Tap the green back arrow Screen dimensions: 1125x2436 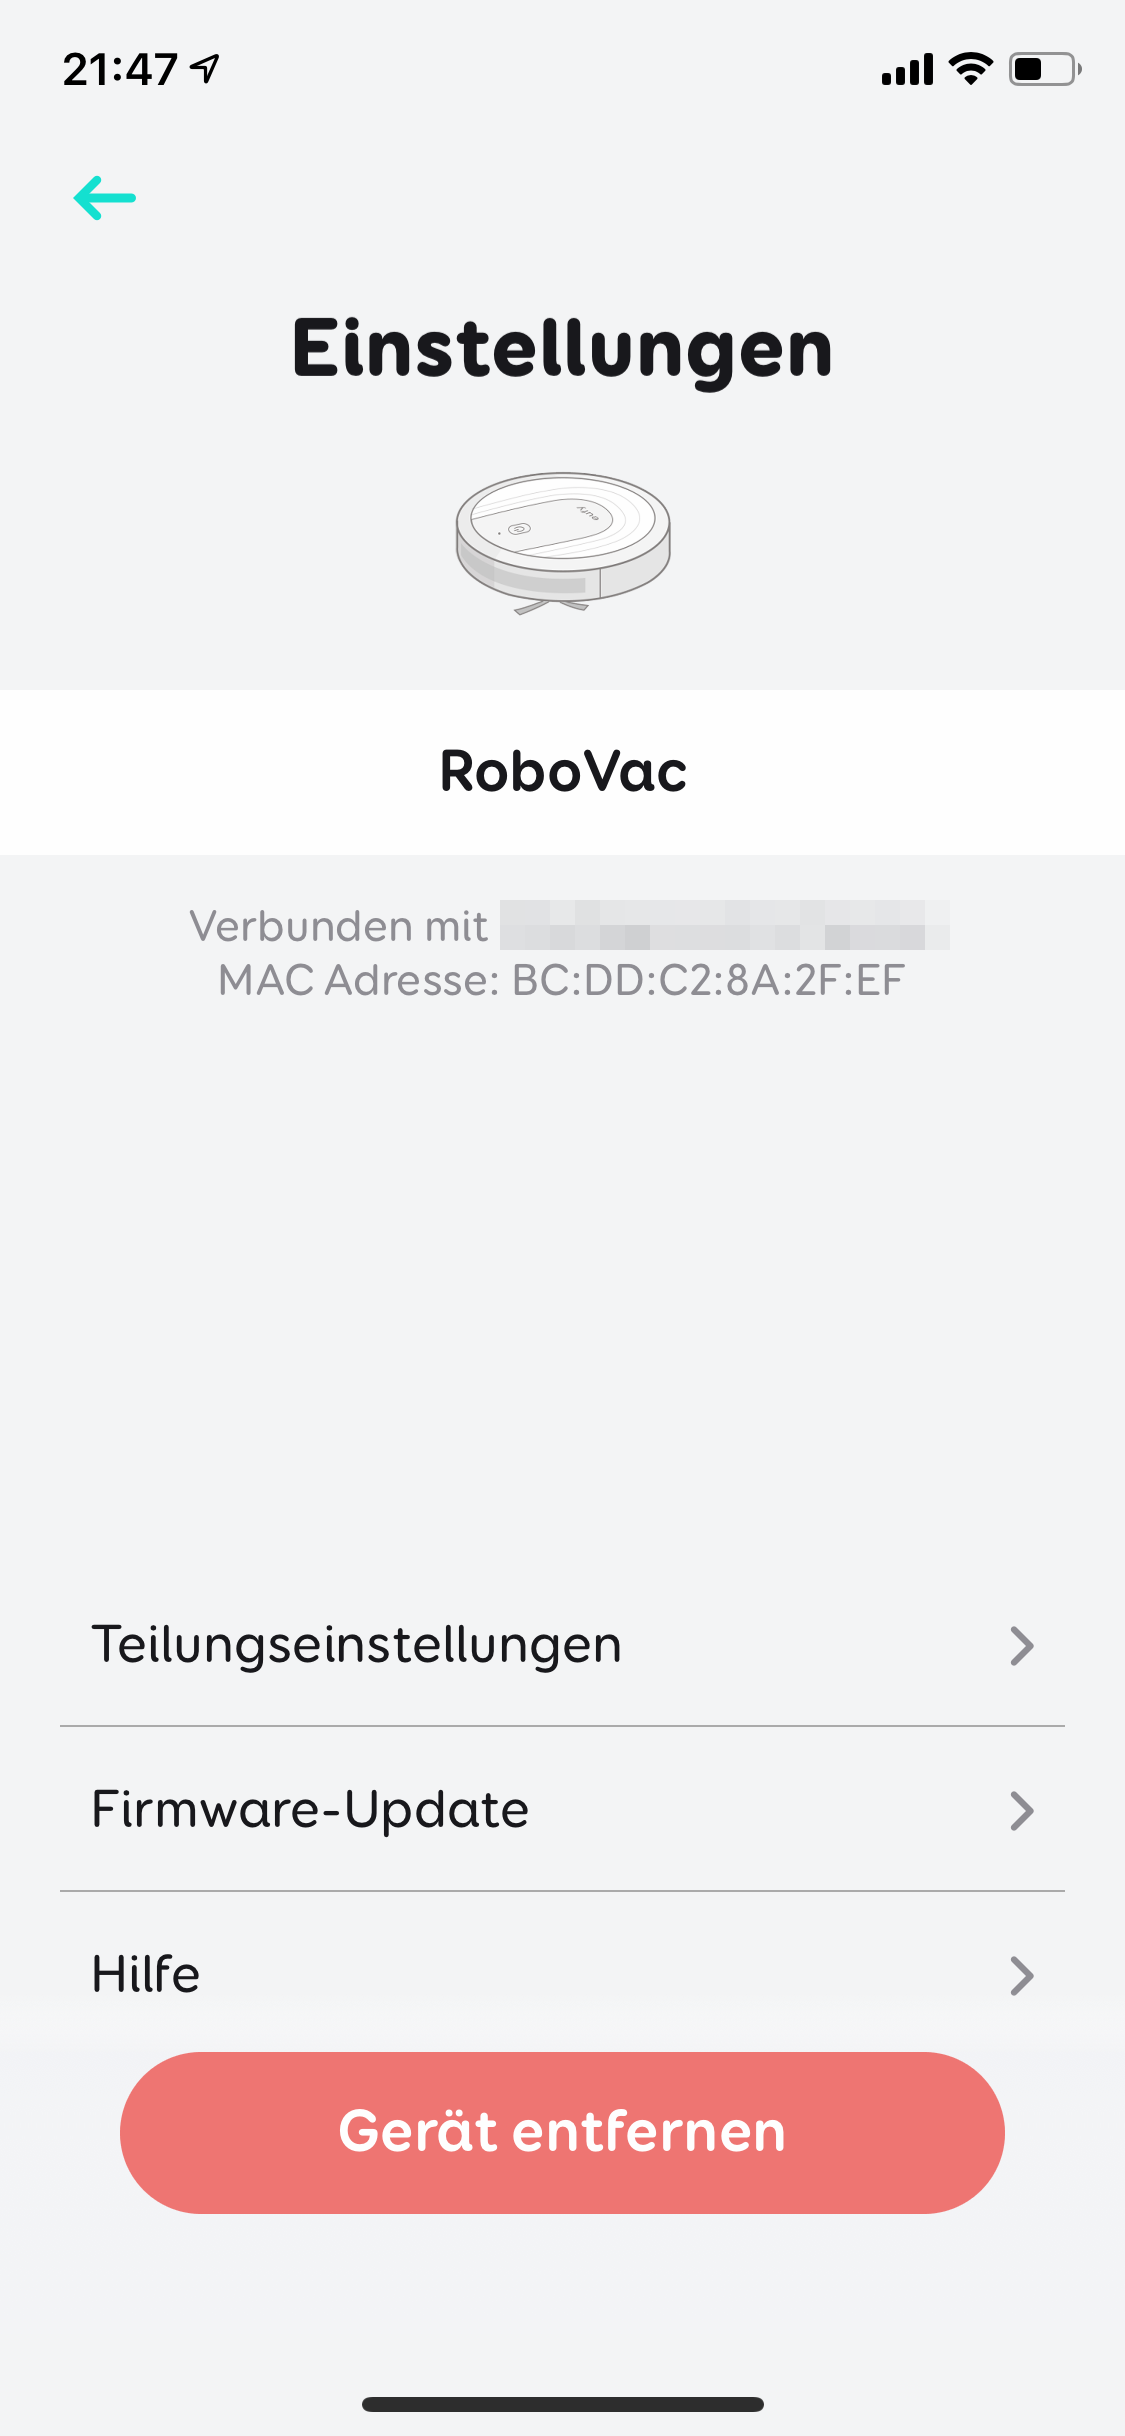pyautogui.click(x=105, y=198)
